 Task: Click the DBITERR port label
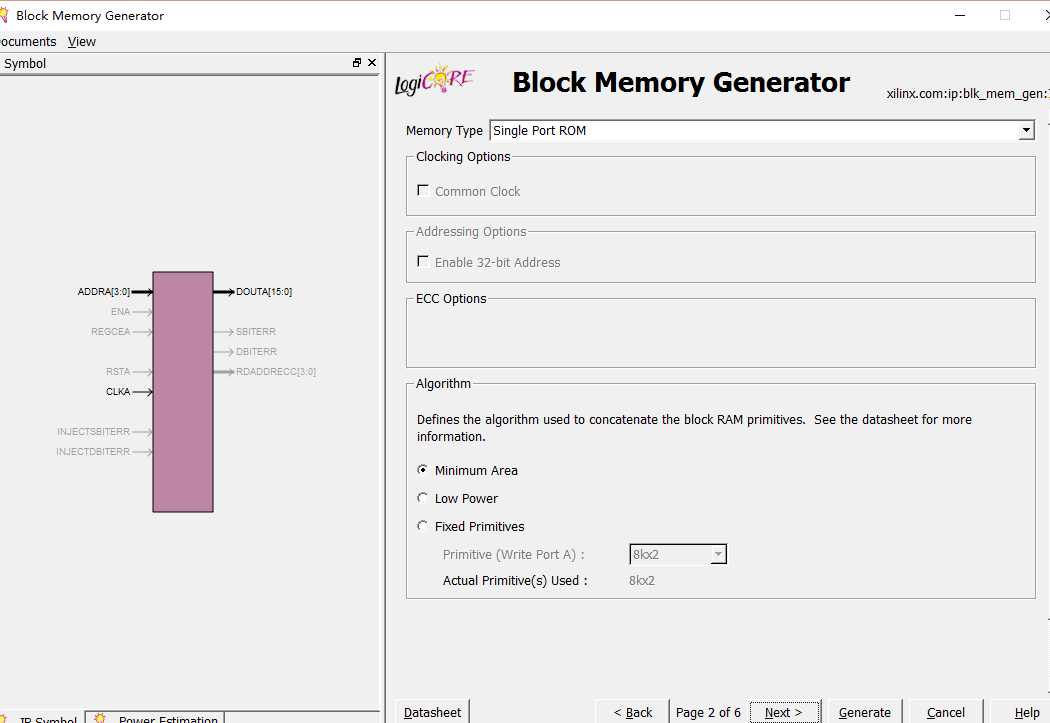[256, 351]
